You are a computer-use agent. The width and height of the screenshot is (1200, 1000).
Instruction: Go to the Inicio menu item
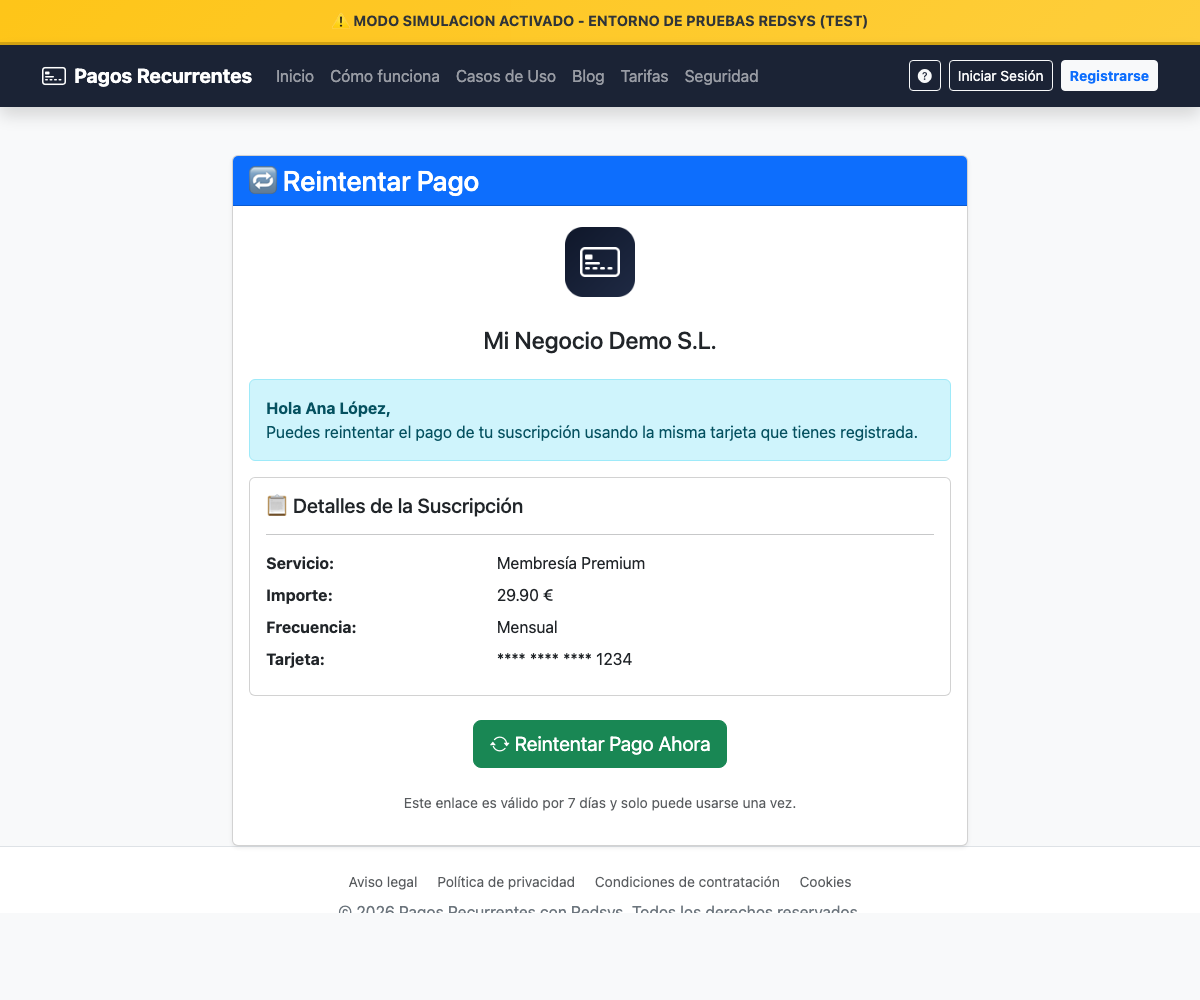point(295,76)
